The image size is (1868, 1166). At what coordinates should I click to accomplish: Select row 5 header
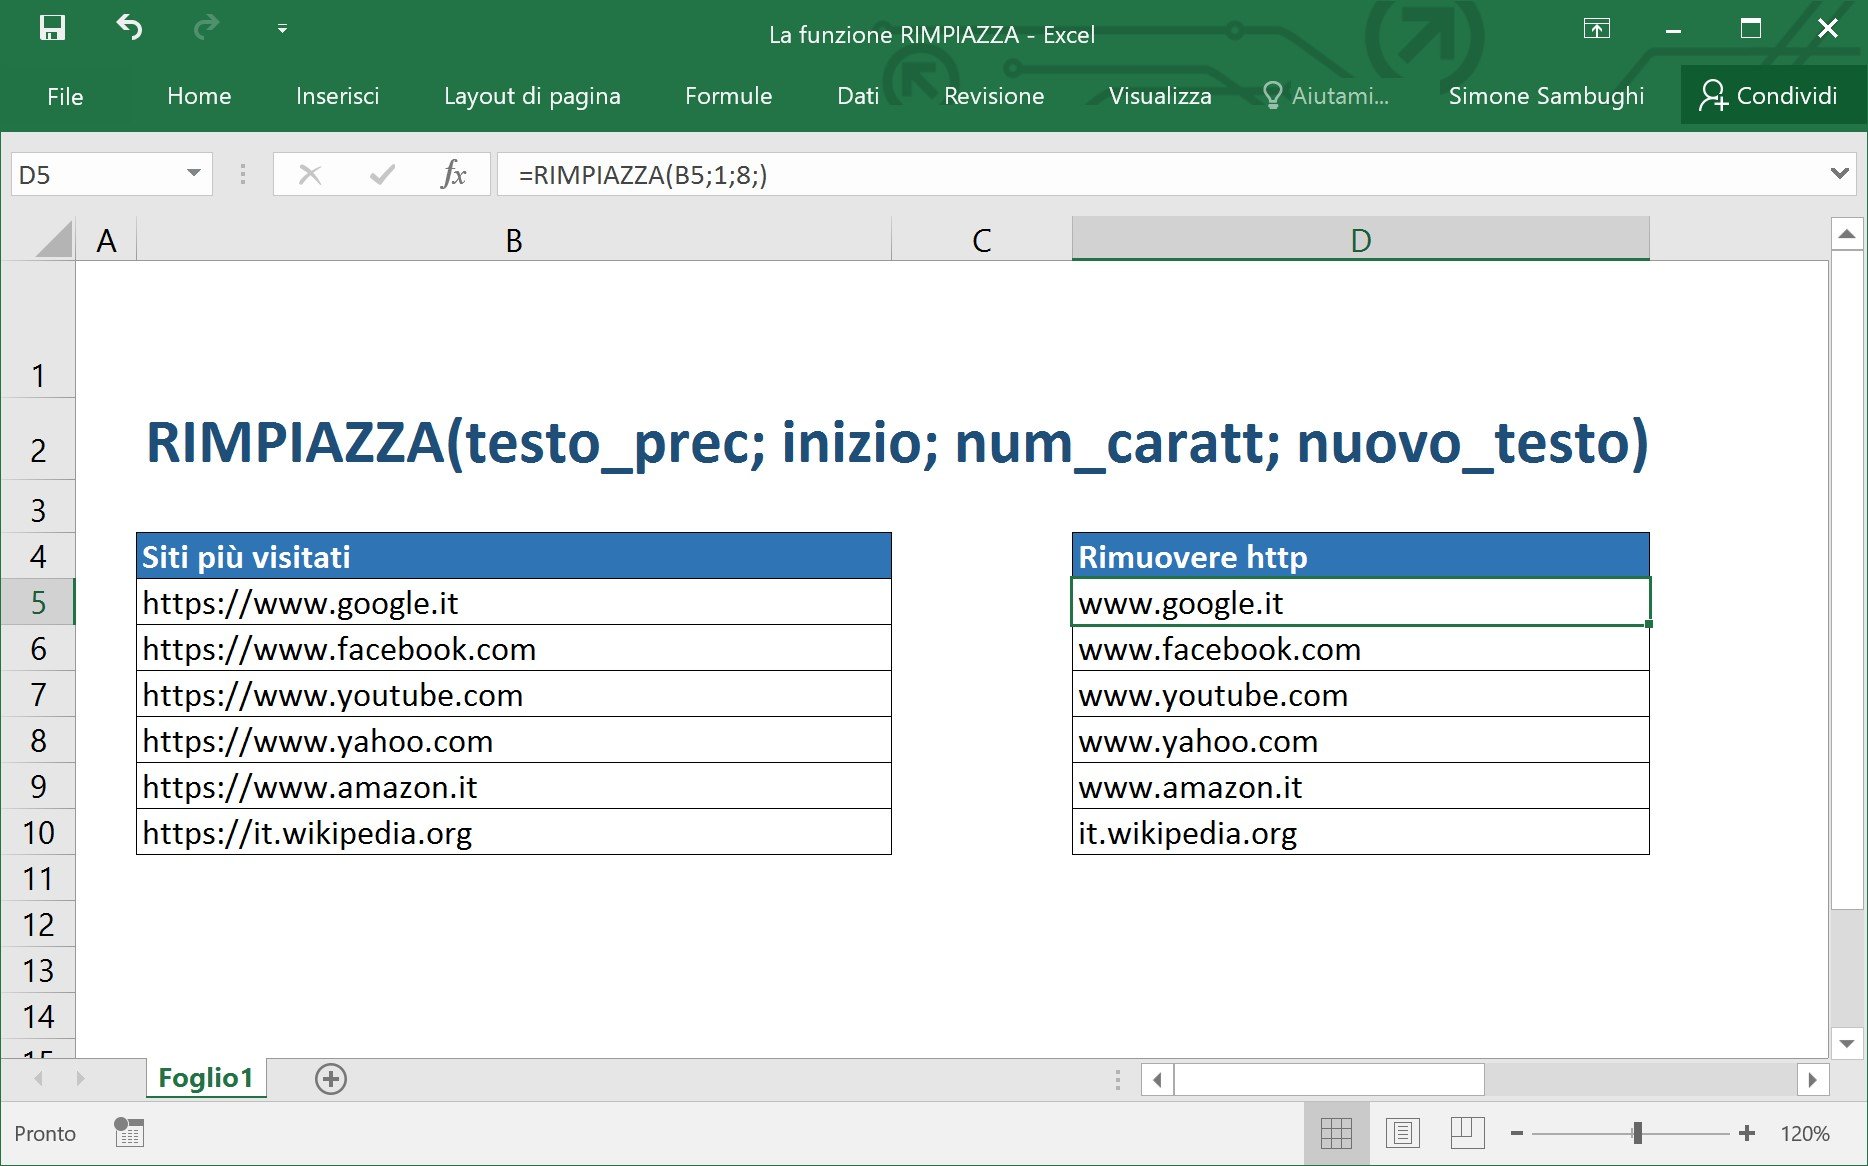(38, 602)
